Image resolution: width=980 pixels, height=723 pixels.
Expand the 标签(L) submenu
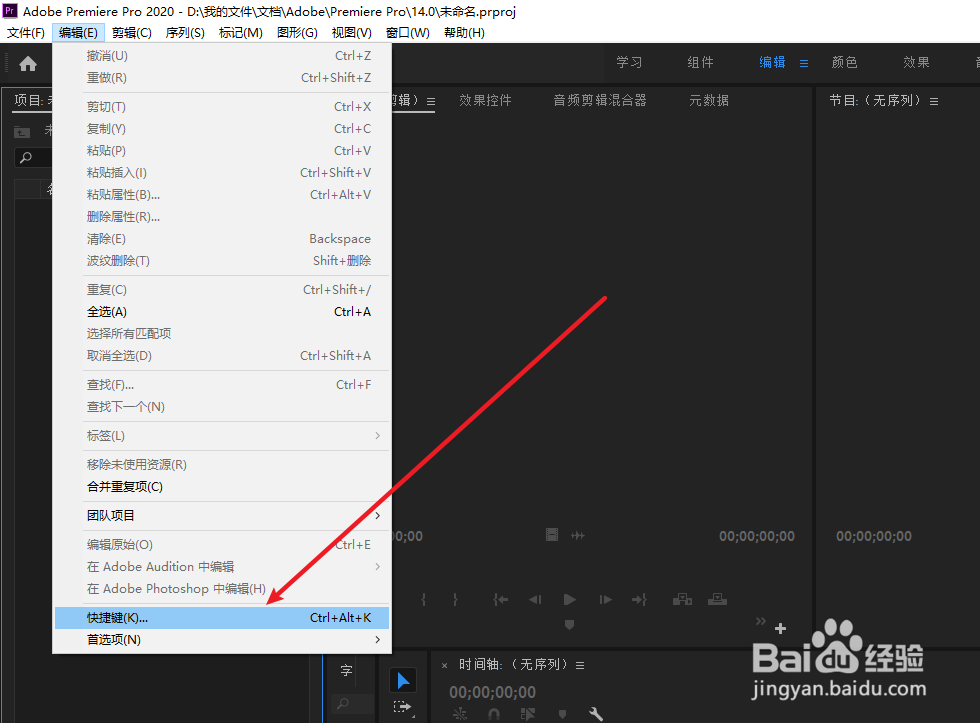pos(378,436)
